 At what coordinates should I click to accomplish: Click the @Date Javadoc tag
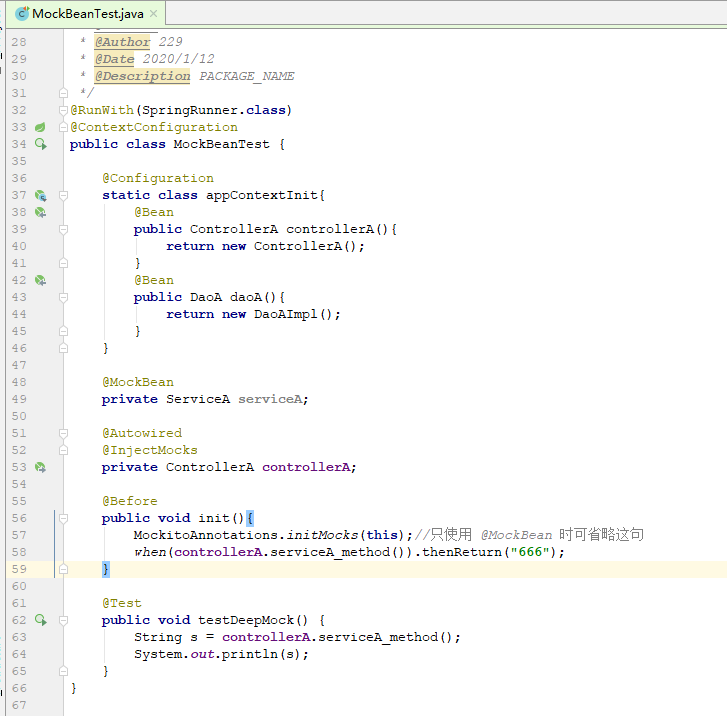coord(114,59)
